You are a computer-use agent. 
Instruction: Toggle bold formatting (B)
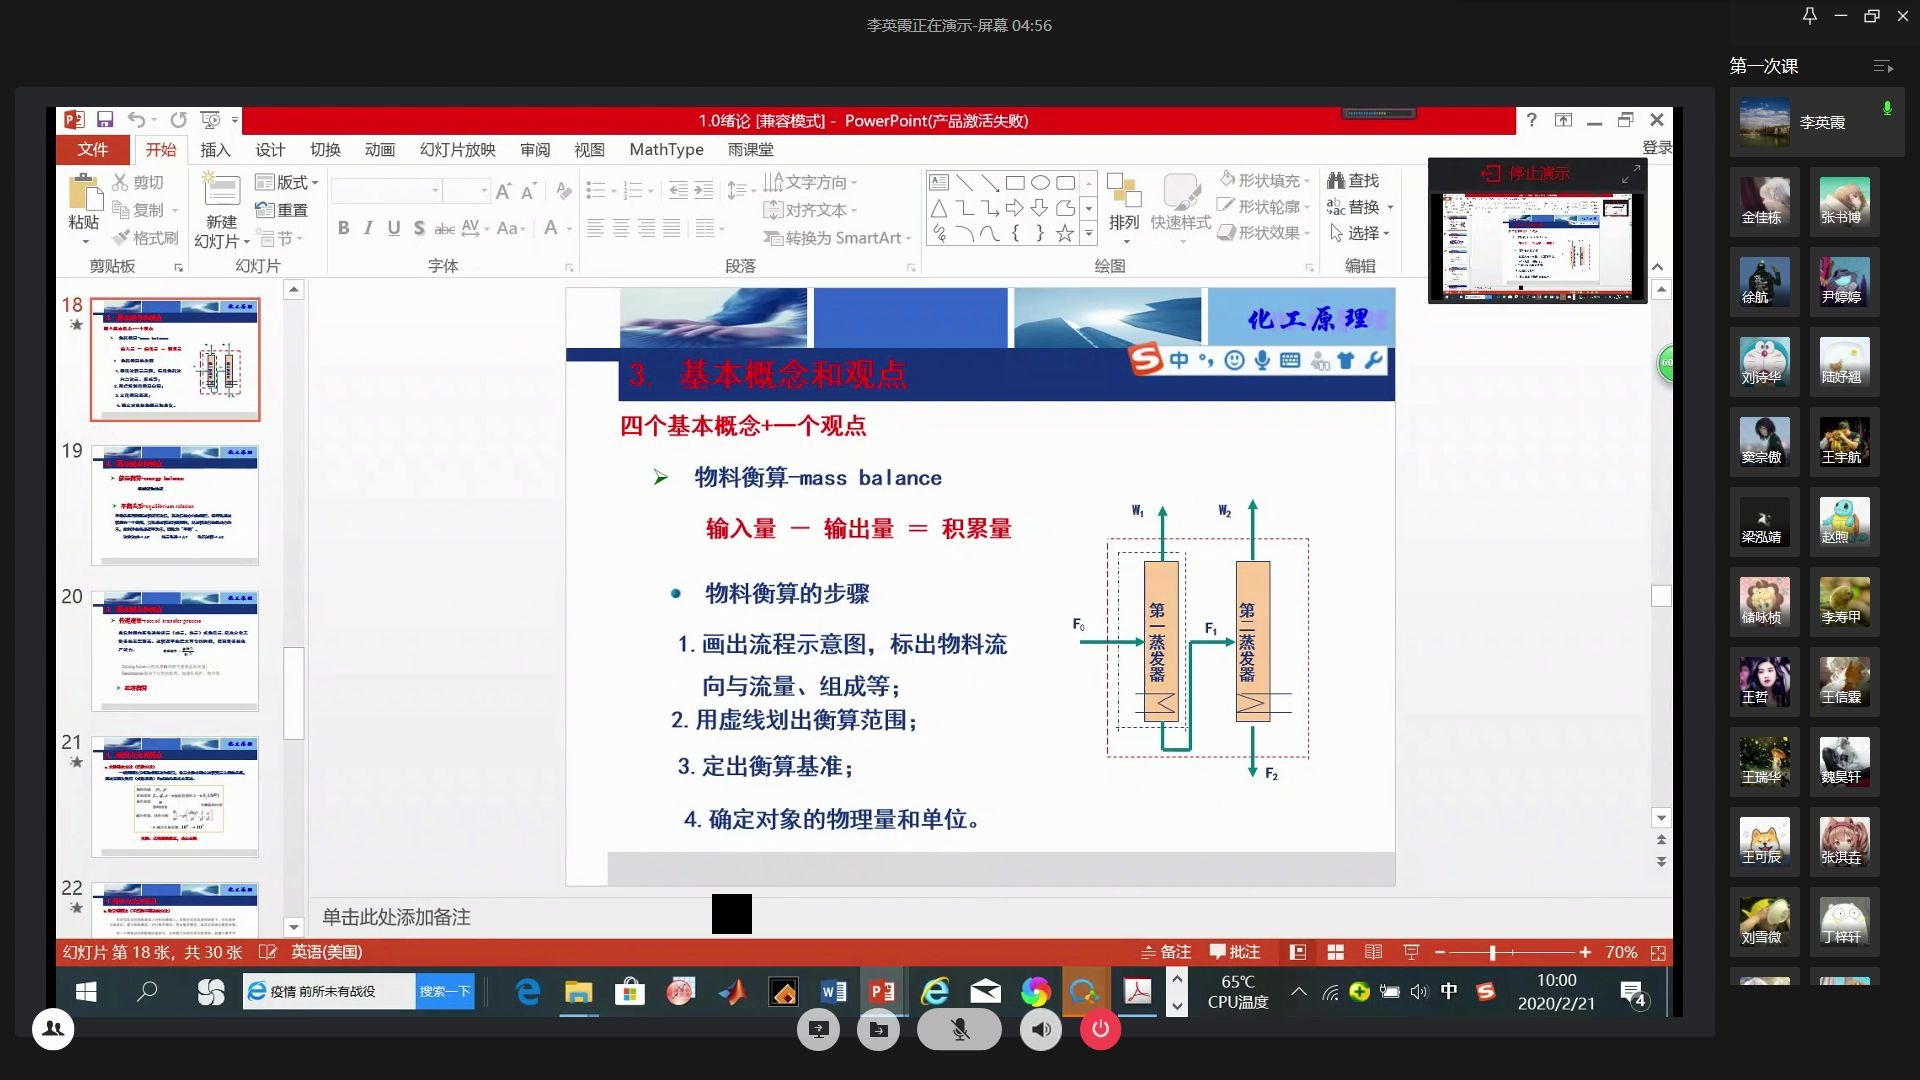point(343,228)
